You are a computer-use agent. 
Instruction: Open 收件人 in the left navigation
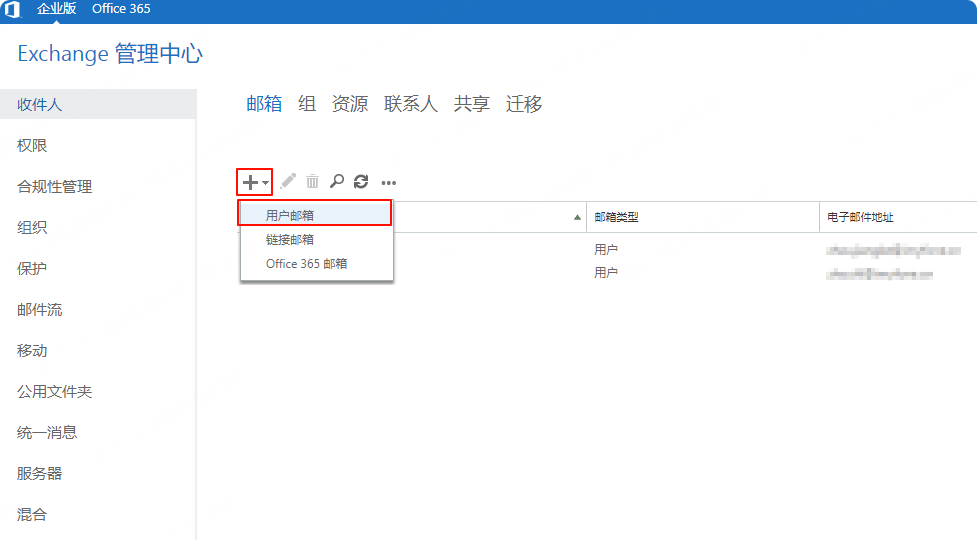[x=98, y=104]
